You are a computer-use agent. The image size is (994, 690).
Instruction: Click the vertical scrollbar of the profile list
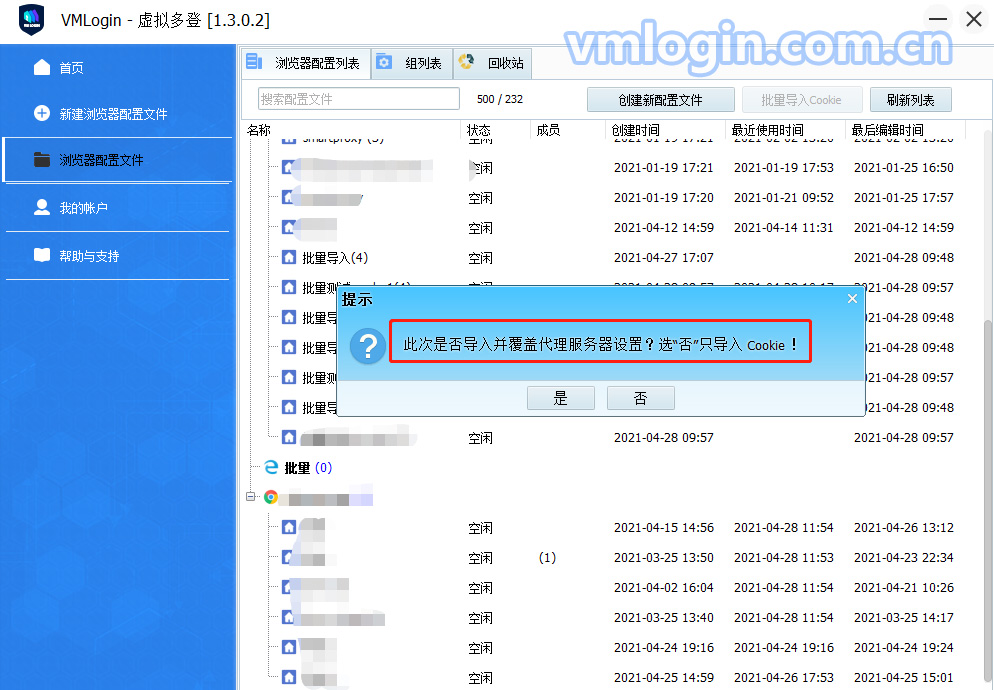click(x=988, y=501)
